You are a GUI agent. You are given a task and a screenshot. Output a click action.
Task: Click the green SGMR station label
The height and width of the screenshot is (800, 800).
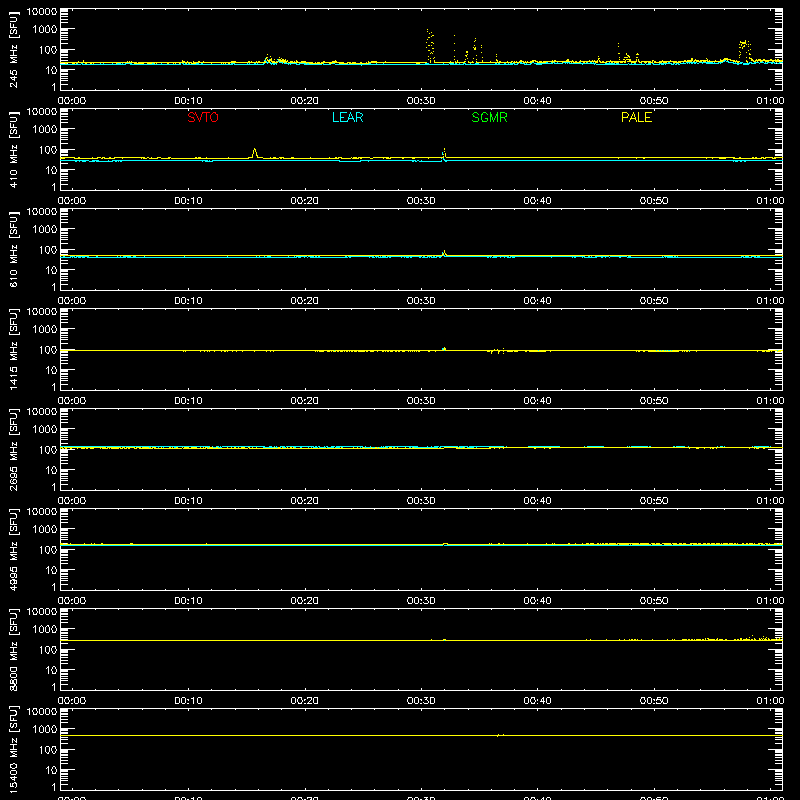[x=489, y=117]
